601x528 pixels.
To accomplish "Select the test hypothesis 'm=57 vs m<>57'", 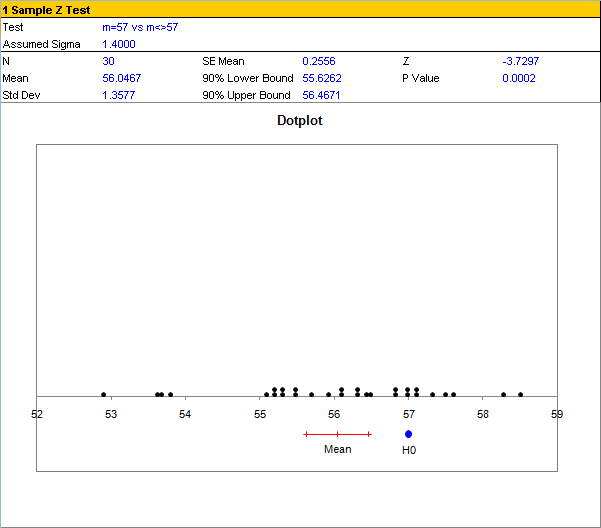I will pos(140,27).
